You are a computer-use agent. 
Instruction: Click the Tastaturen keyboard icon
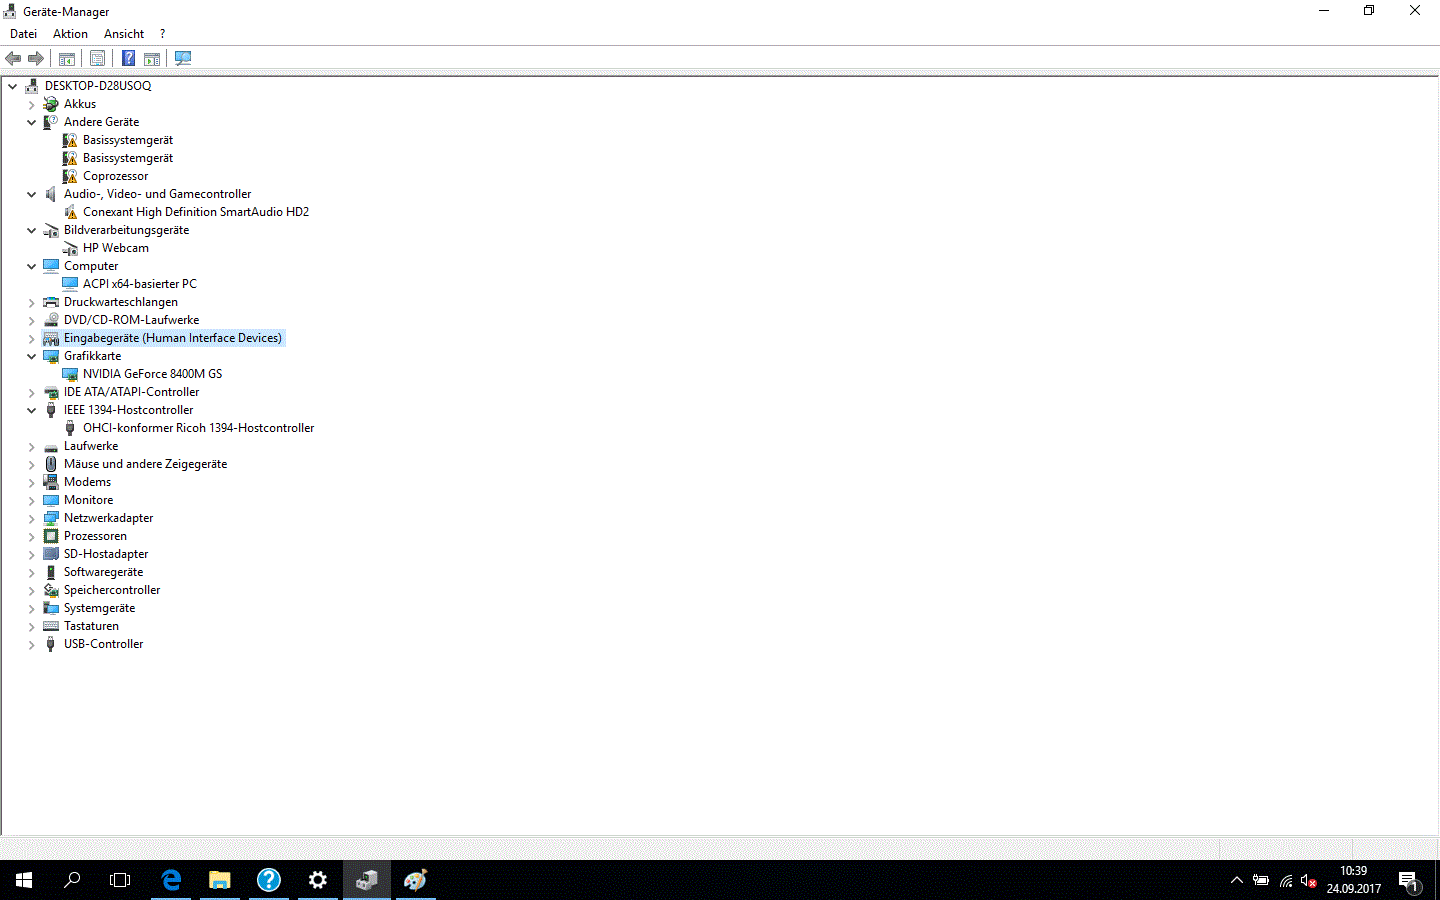coord(51,626)
